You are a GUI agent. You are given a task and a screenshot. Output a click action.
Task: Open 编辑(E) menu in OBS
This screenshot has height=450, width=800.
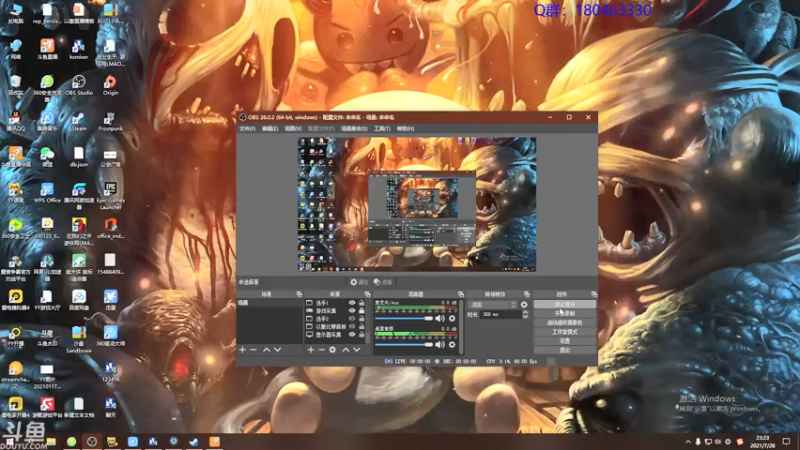pos(270,129)
